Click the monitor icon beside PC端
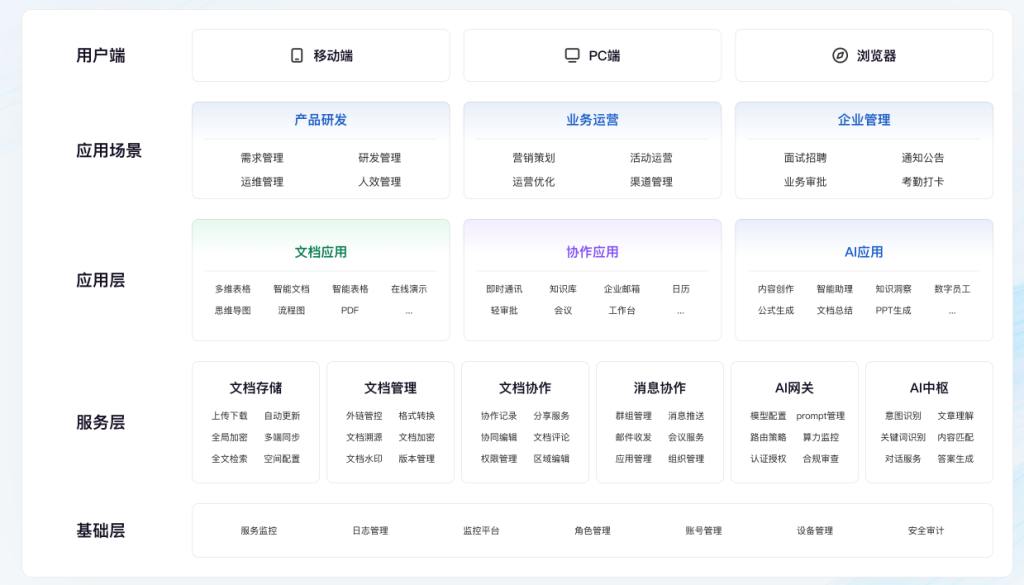 (x=572, y=55)
